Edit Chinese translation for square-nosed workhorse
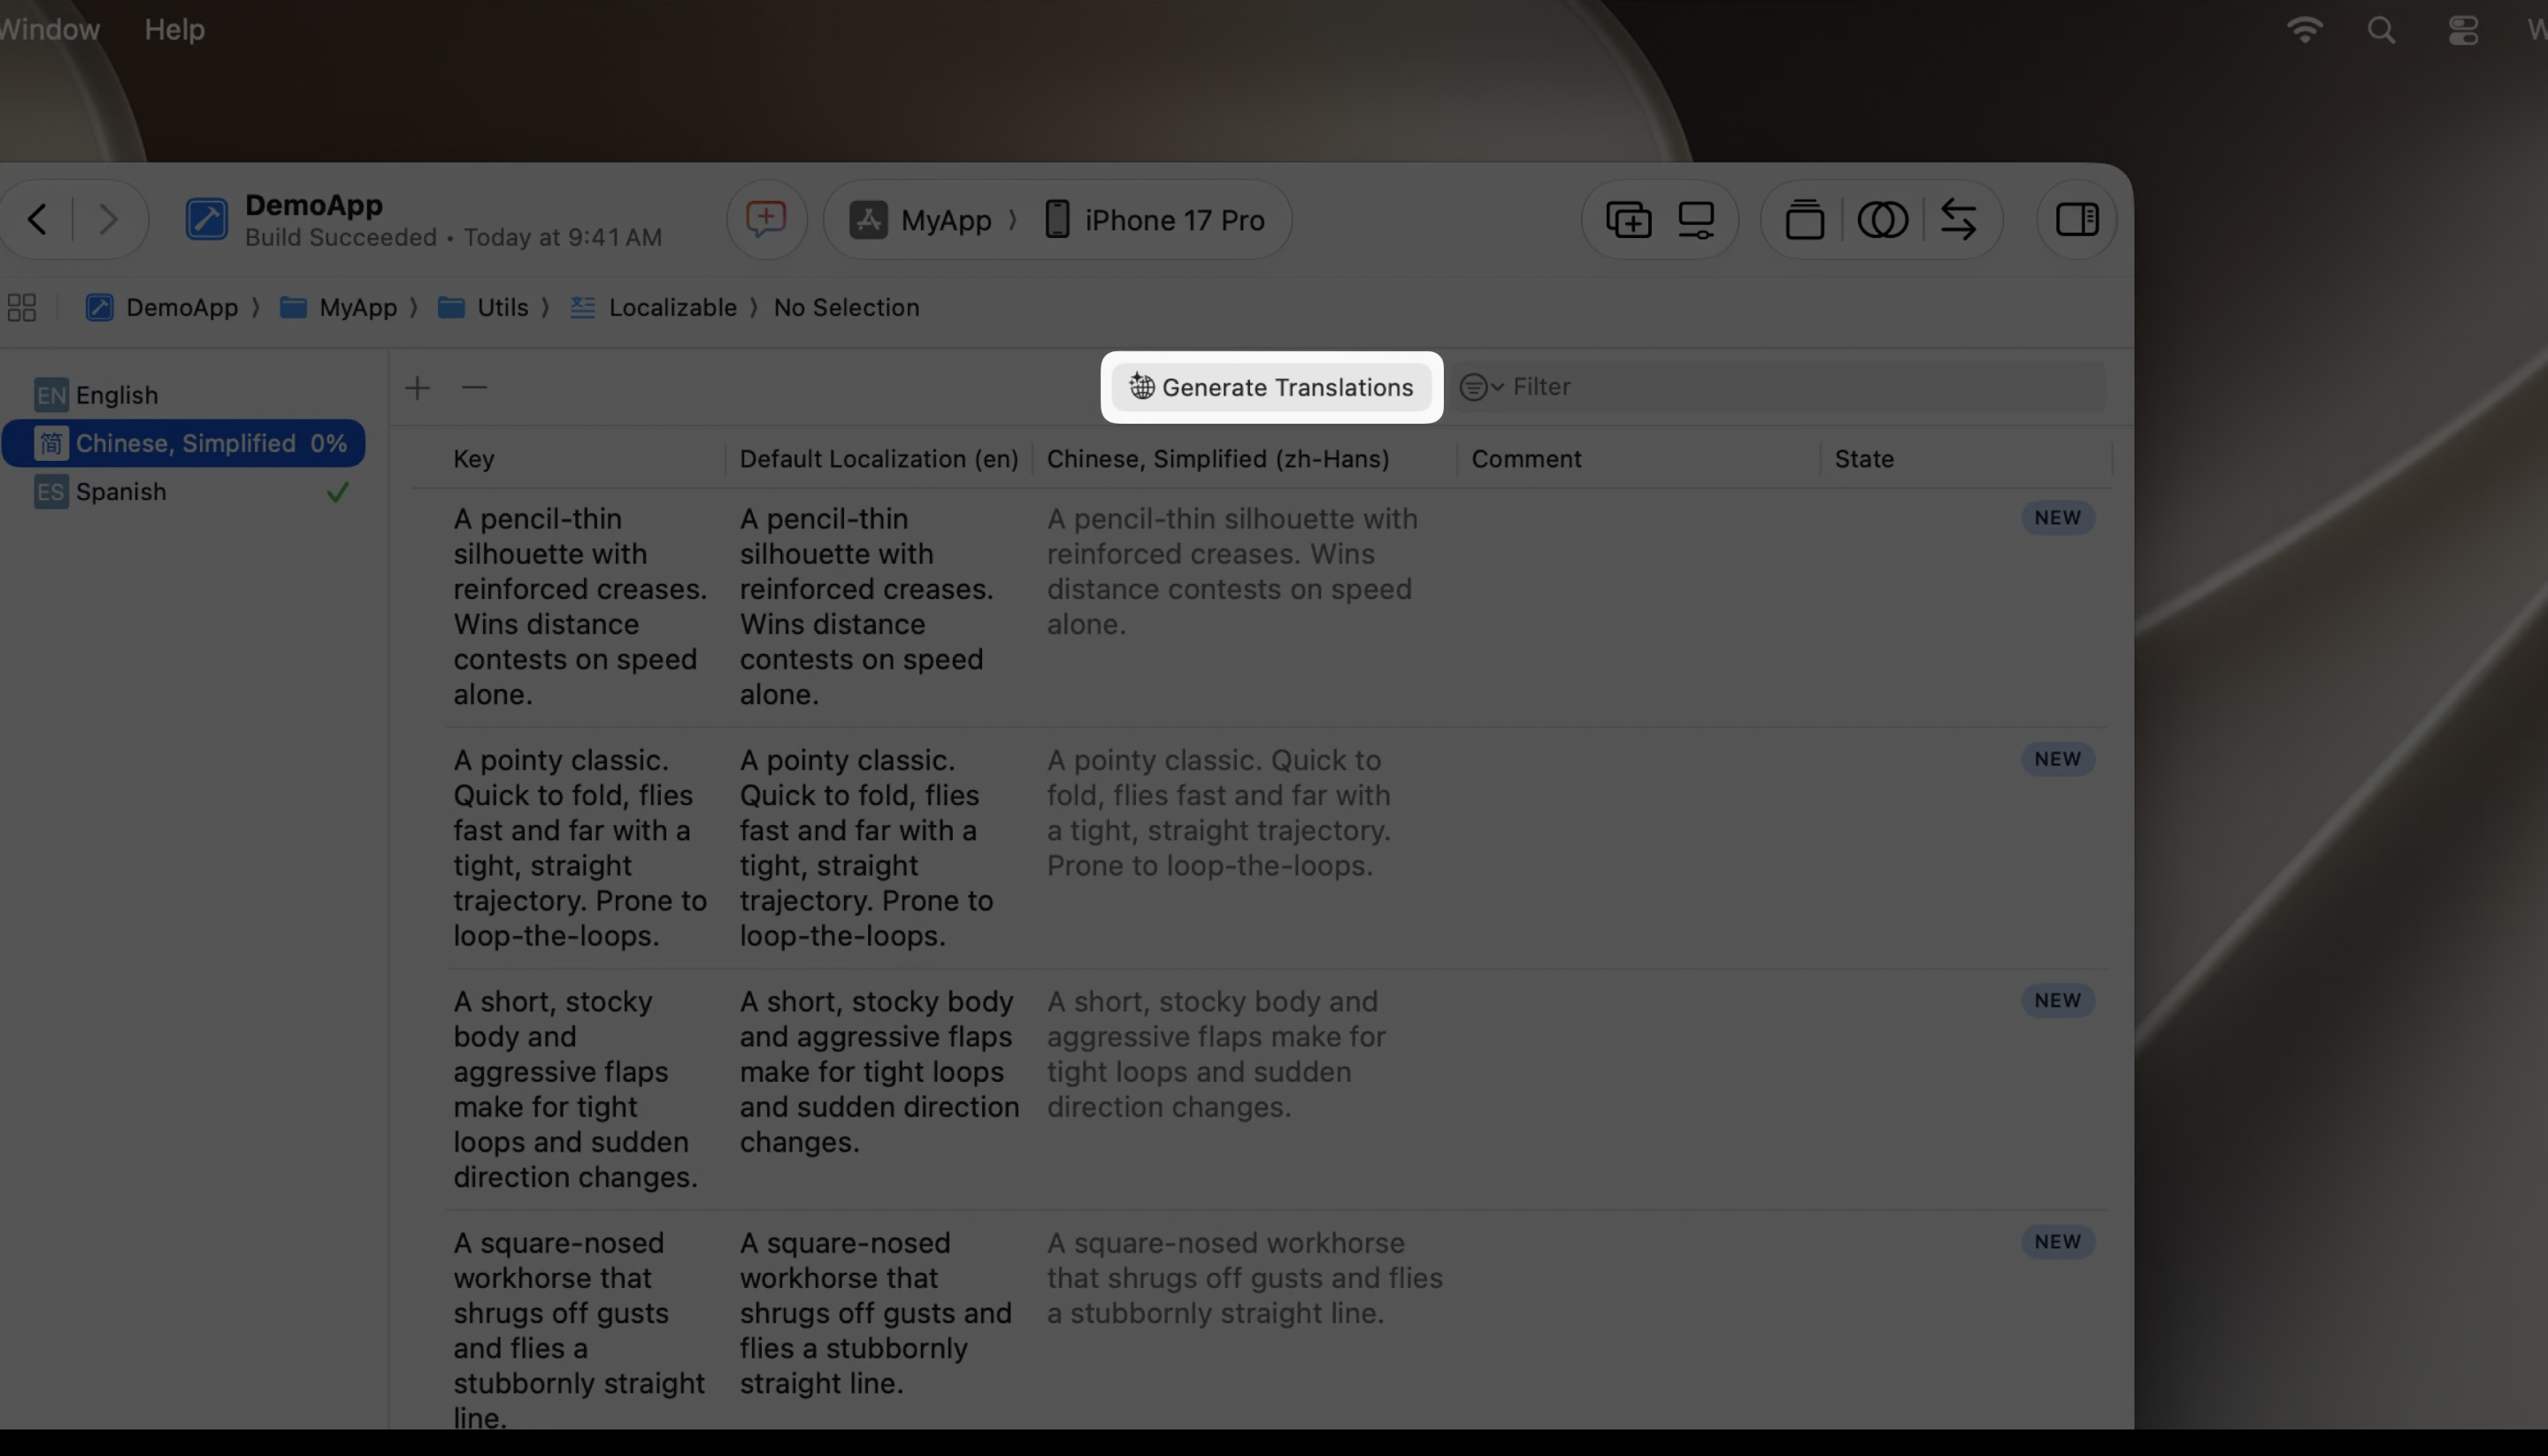2548x1456 pixels. [1244, 1277]
